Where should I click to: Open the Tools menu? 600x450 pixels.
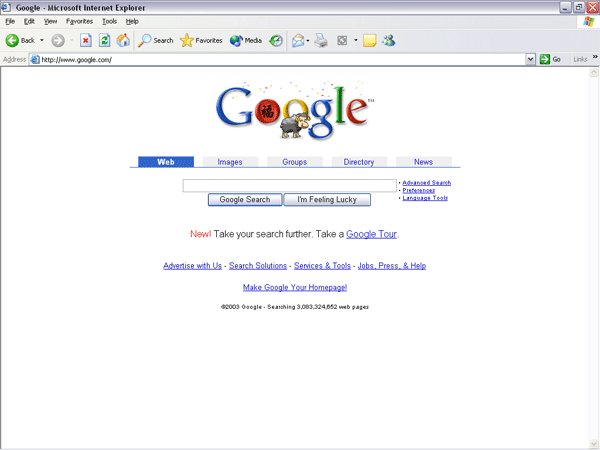[x=109, y=21]
